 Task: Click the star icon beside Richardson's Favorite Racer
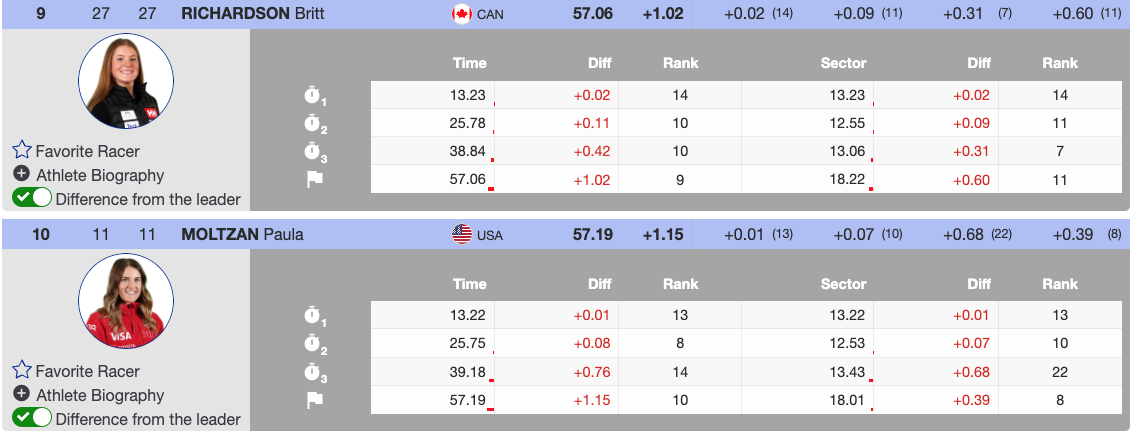(22, 151)
